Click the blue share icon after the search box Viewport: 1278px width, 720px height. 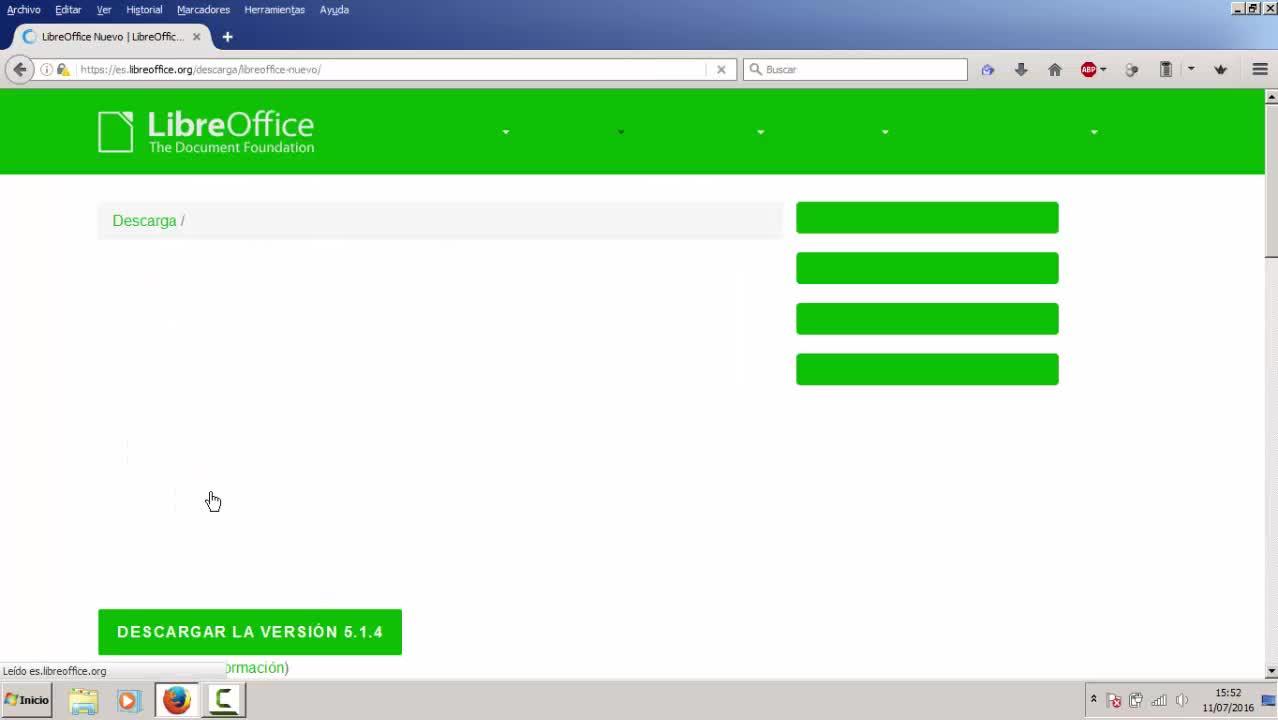click(988, 69)
